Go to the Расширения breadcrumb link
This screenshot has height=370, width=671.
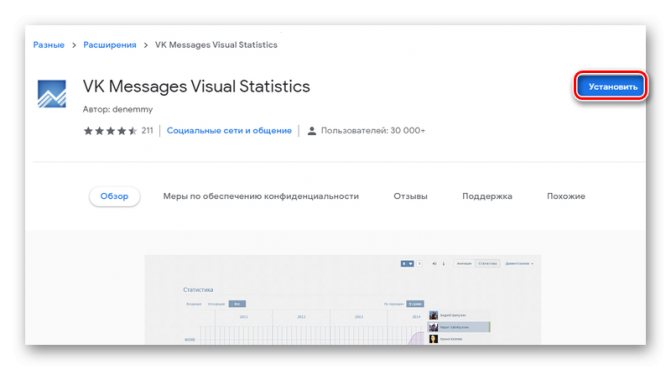coord(110,45)
